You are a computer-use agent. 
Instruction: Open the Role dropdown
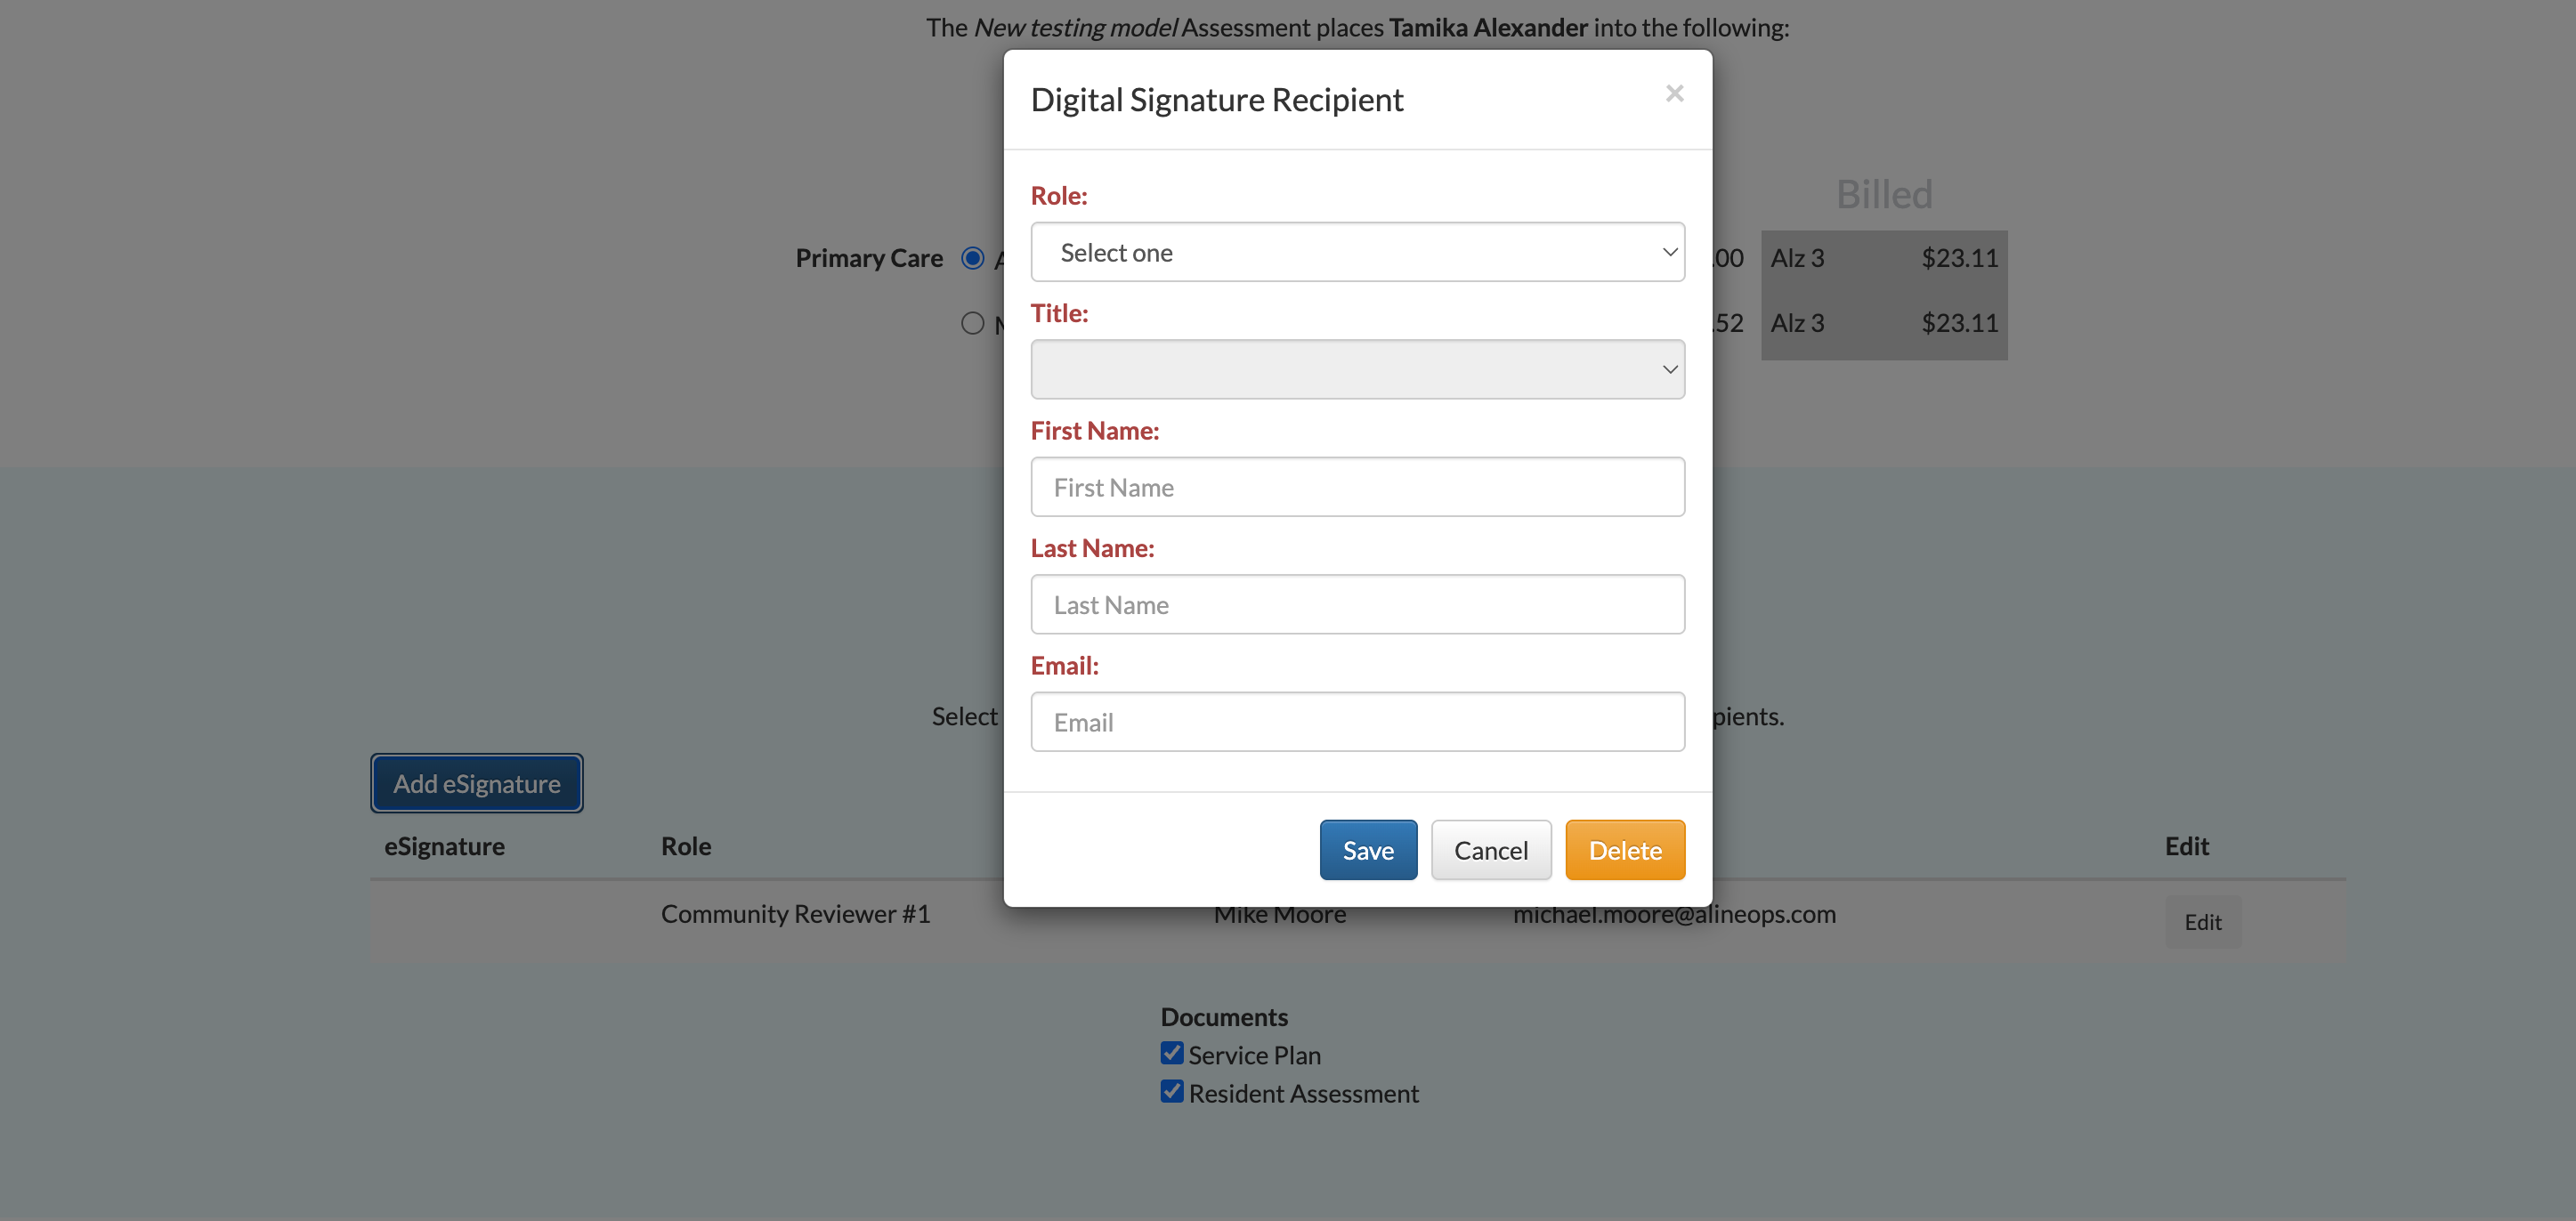pyautogui.click(x=1356, y=252)
